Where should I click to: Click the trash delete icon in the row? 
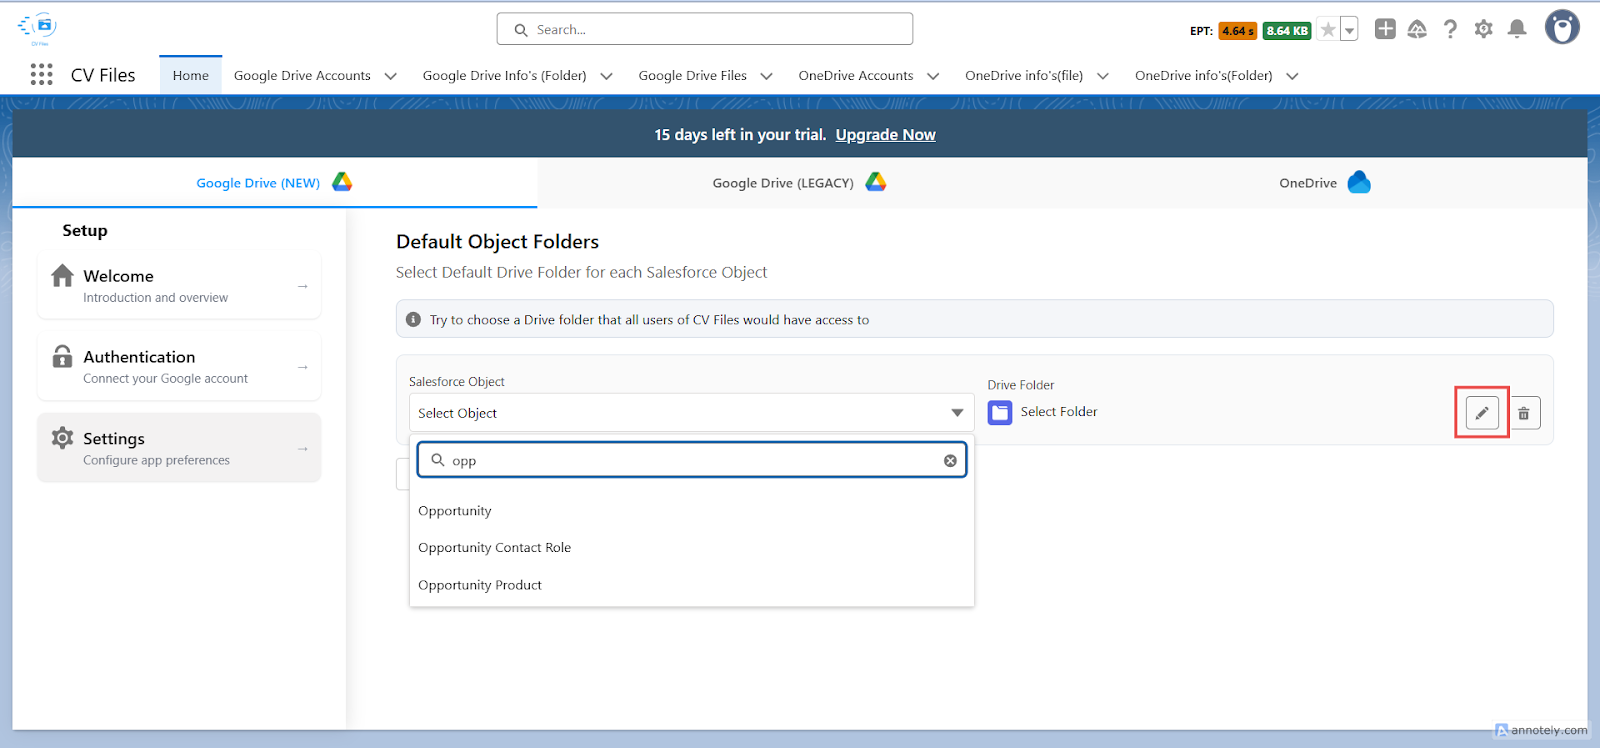[x=1524, y=413]
